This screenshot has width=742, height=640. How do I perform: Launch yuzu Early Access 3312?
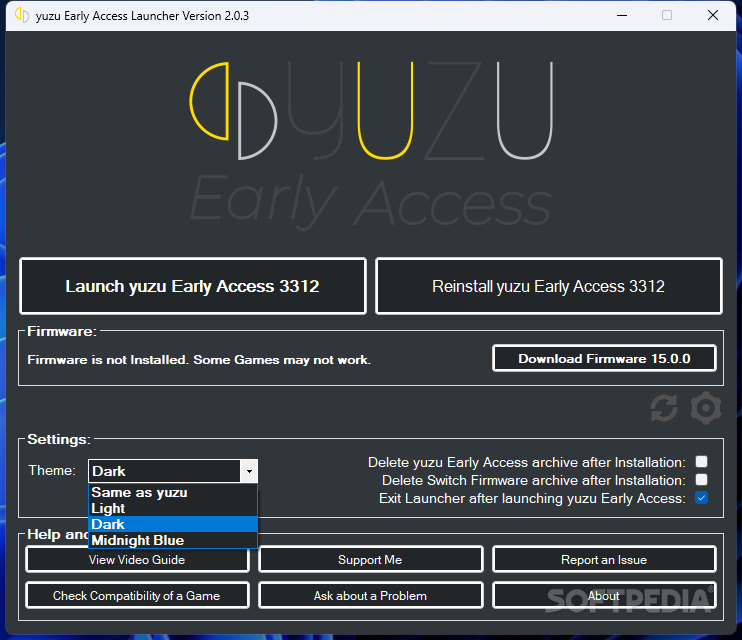point(193,286)
